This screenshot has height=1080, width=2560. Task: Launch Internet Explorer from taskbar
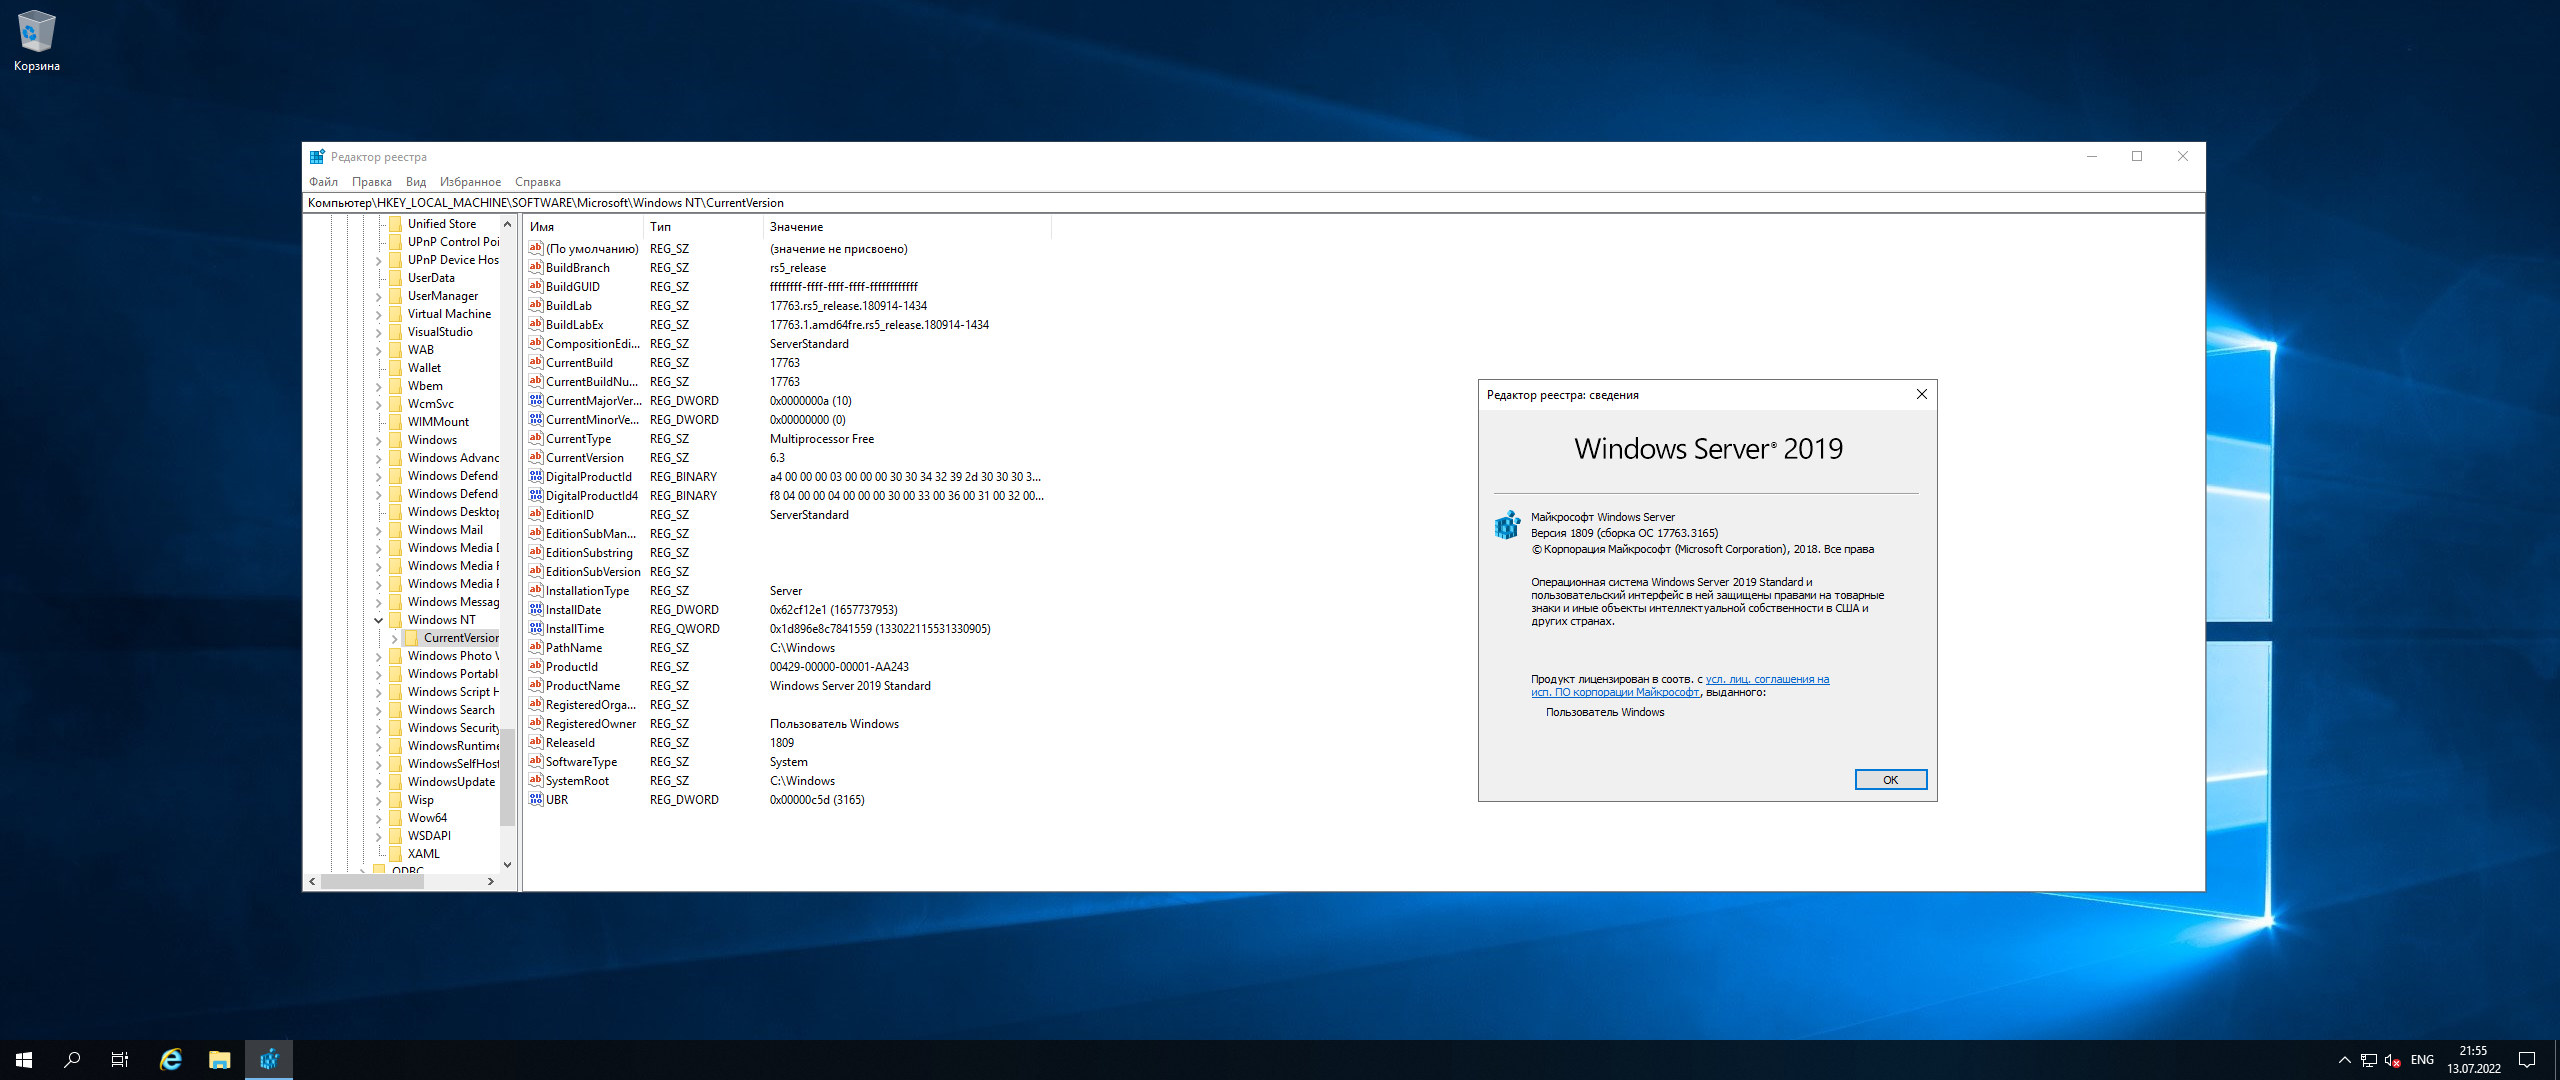coord(171,1060)
